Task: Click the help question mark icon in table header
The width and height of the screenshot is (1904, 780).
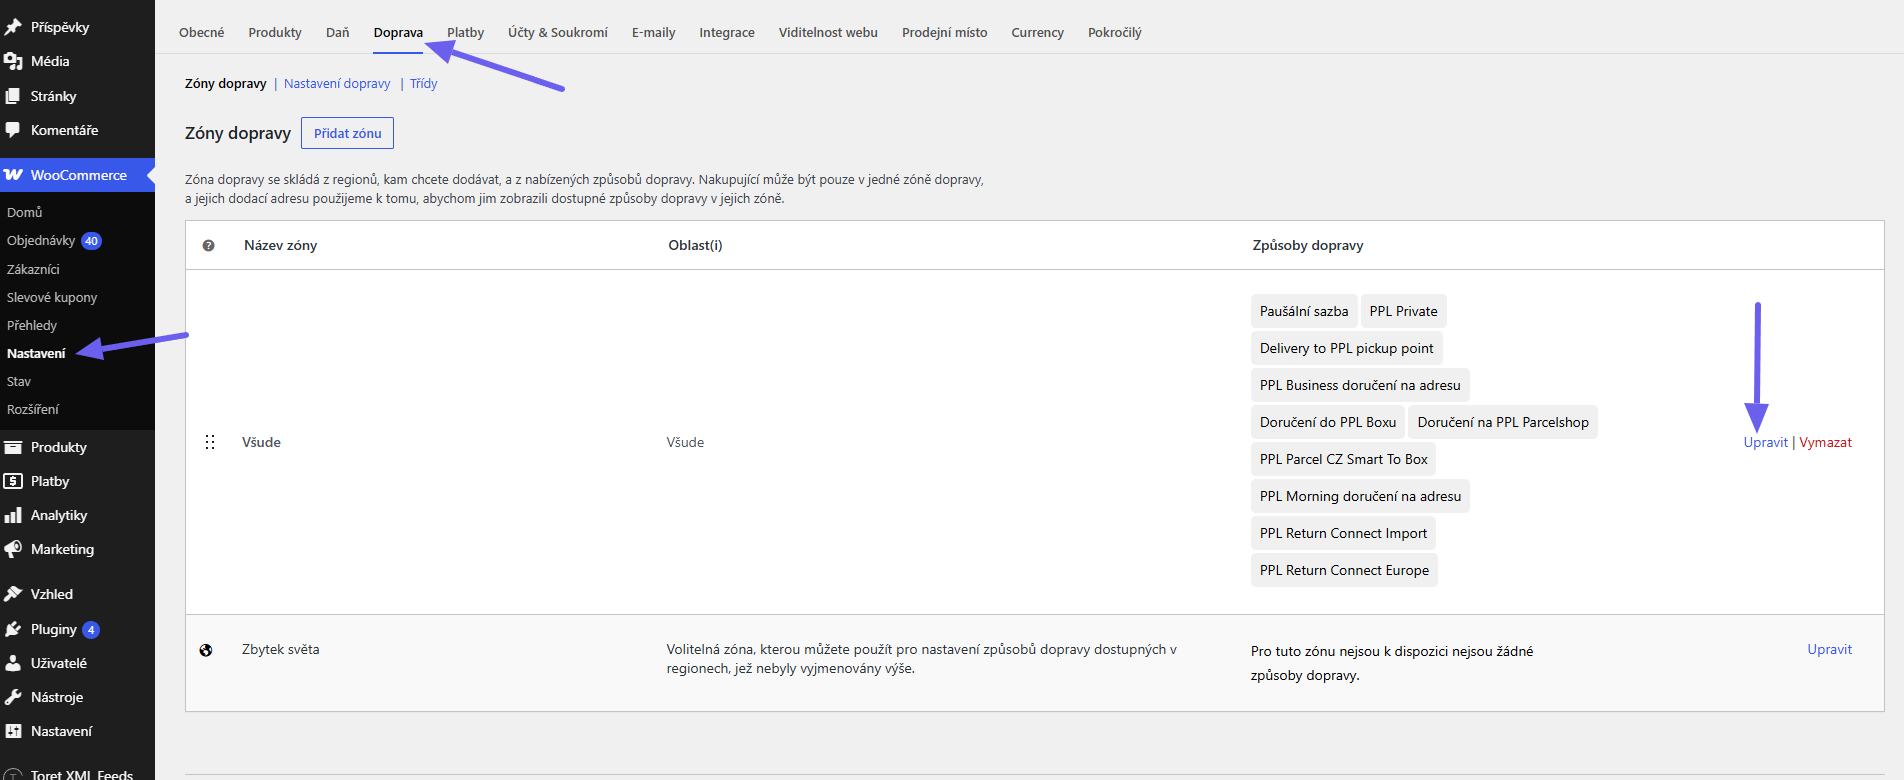Action: point(208,245)
